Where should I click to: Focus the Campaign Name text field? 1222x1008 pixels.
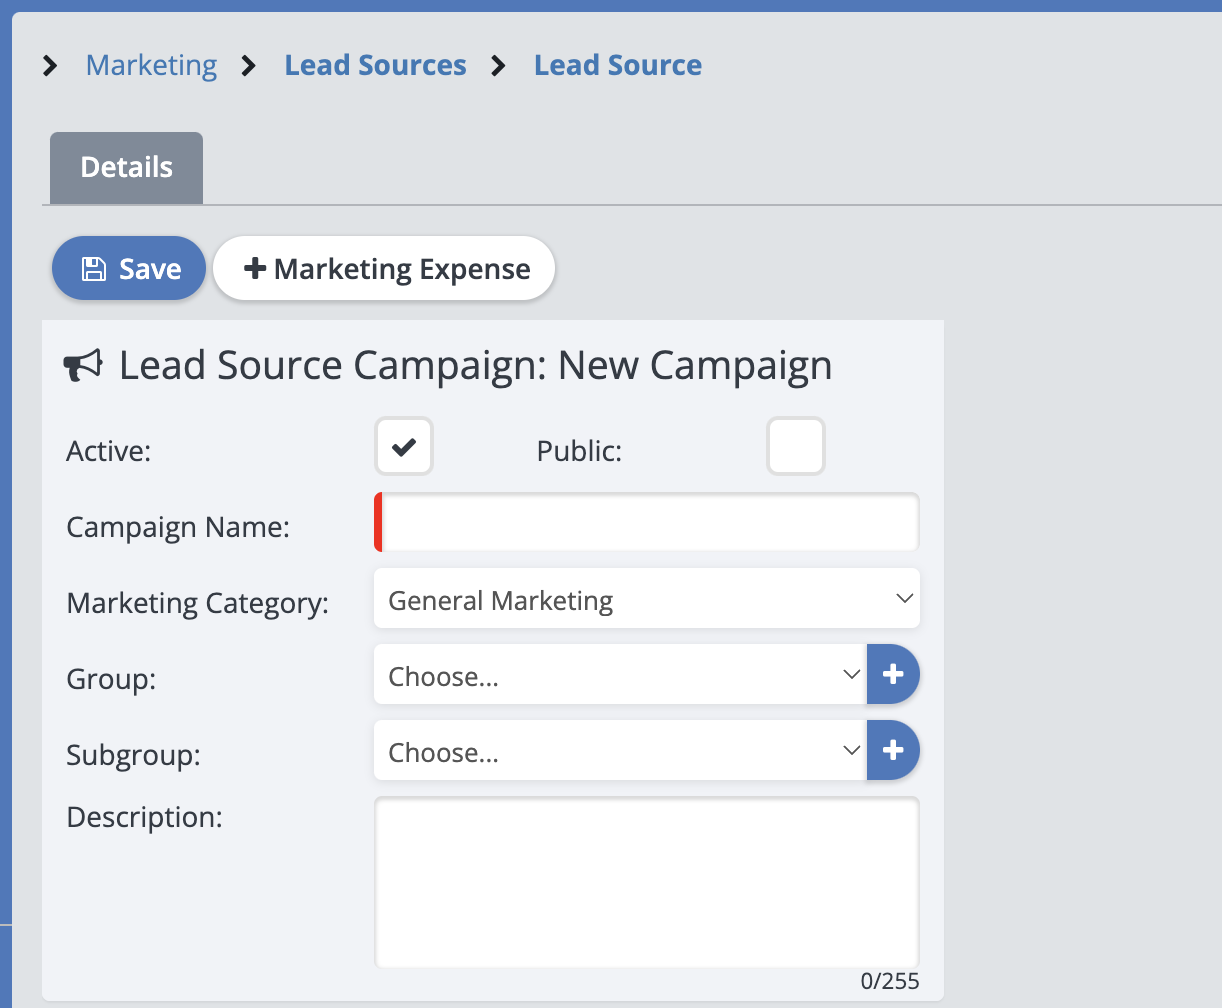click(x=648, y=522)
